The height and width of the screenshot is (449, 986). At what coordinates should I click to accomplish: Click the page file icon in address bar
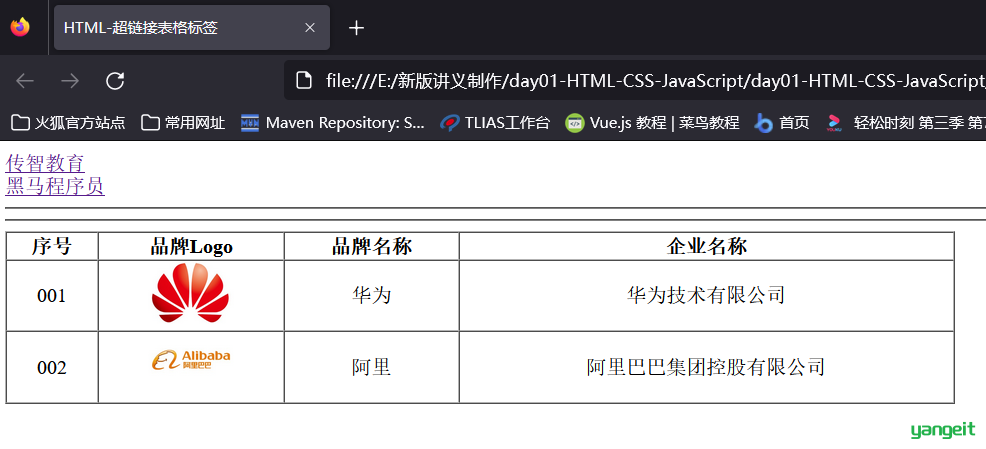coord(304,80)
